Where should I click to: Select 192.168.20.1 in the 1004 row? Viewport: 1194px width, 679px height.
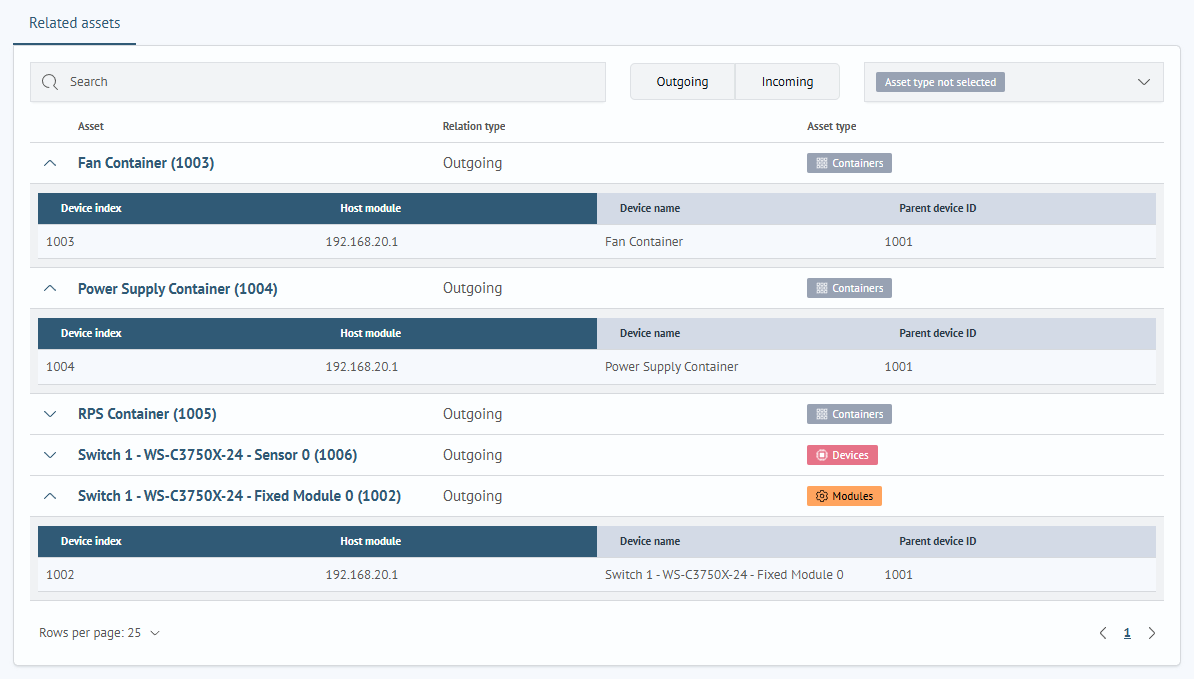tap(362, 367)
